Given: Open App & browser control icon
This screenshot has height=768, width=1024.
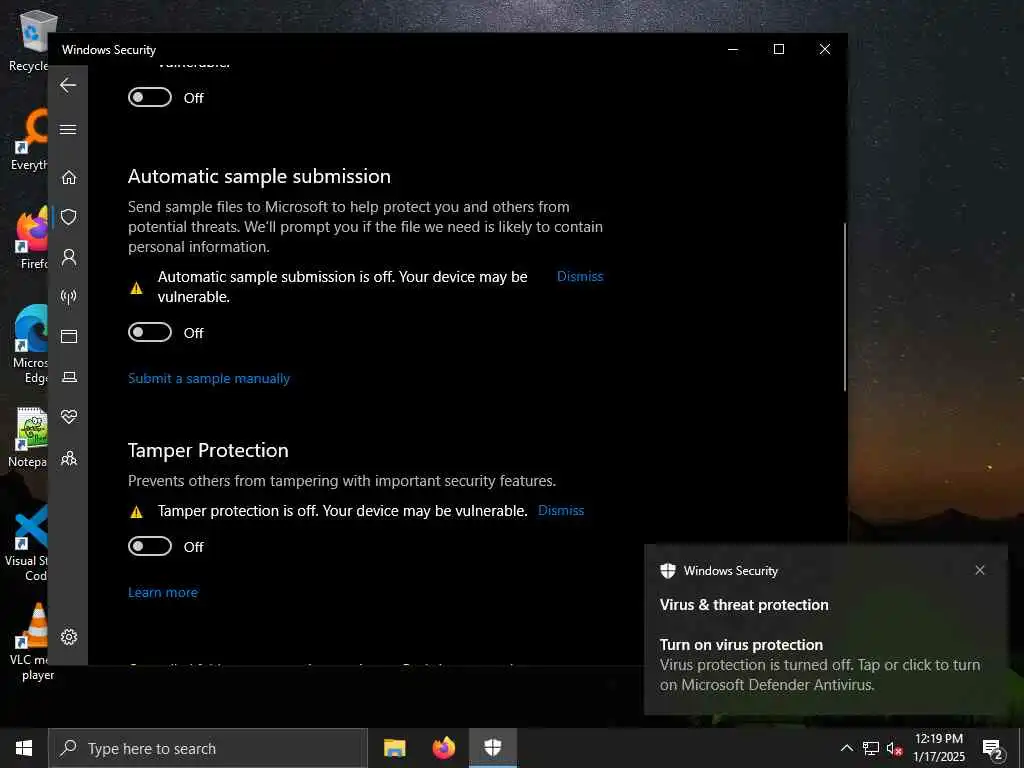Looking at the screenshot, I should point(69,336).
